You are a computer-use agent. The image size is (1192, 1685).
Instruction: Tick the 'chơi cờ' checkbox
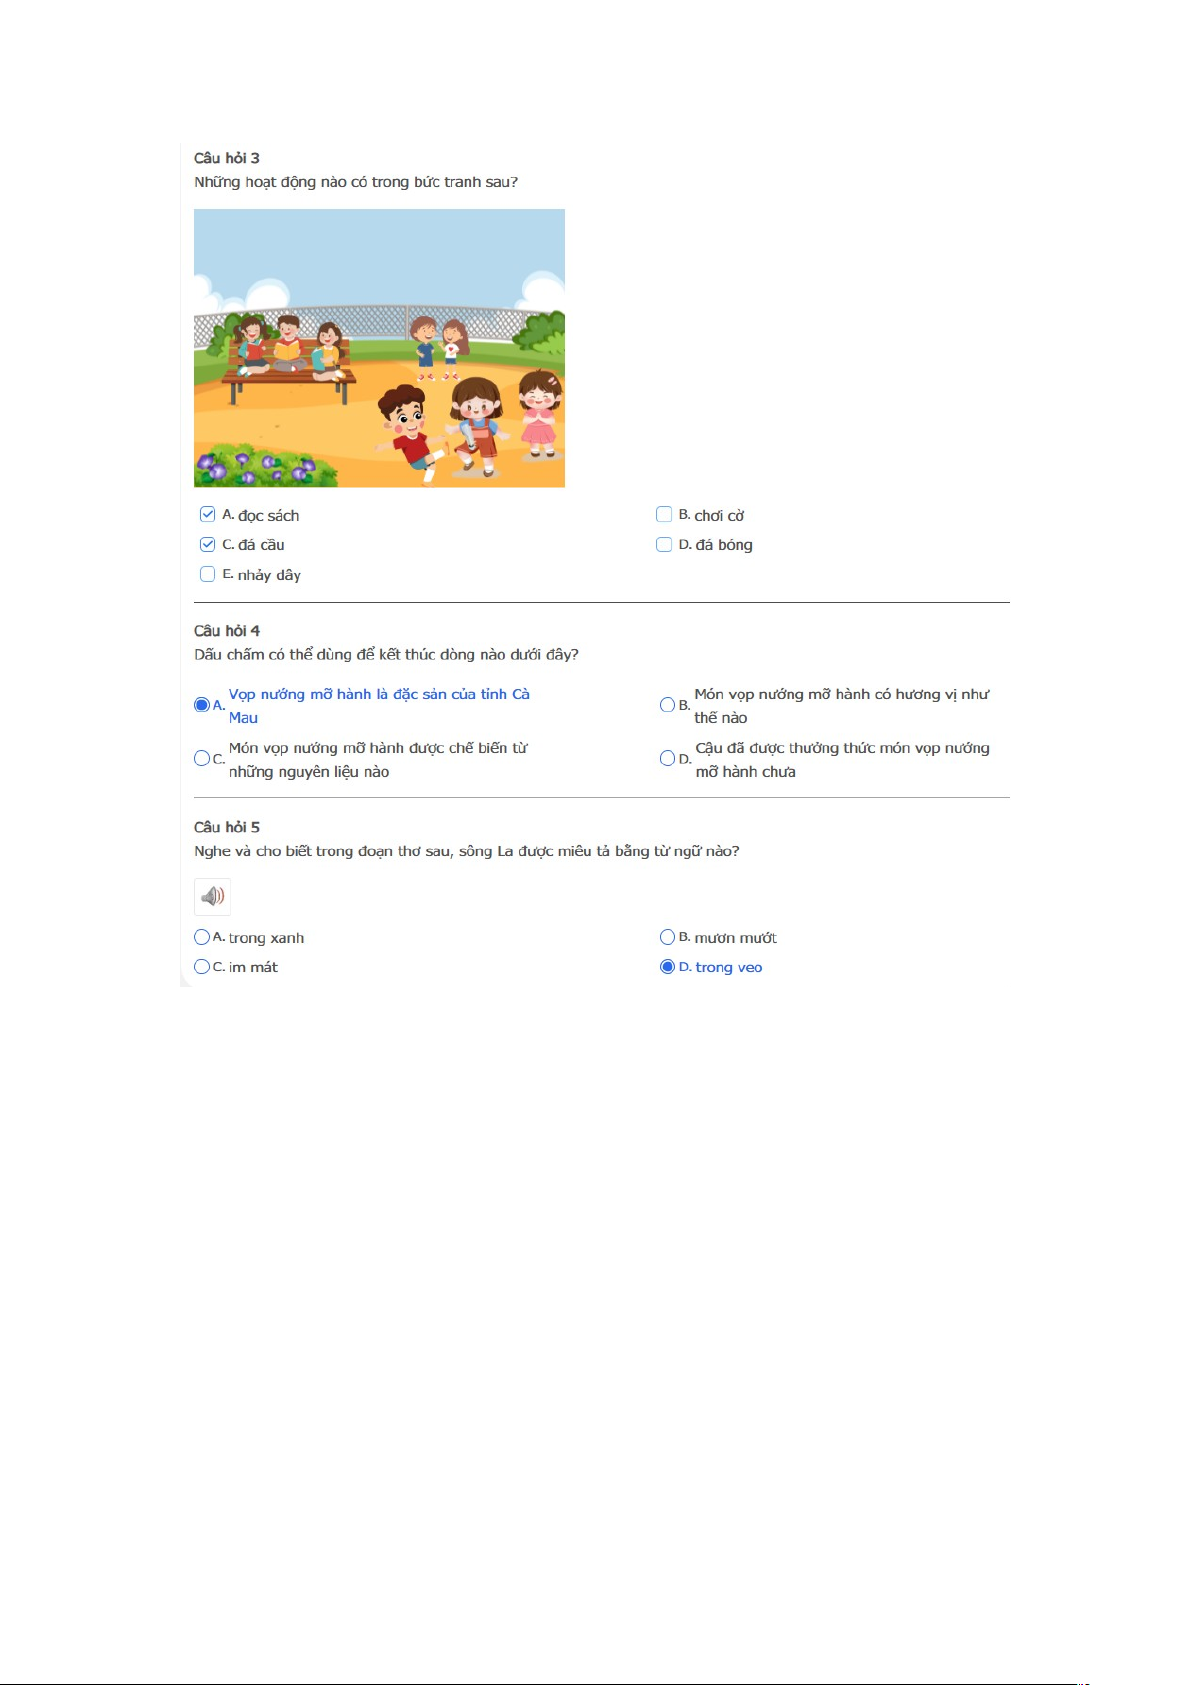point(664,514)
